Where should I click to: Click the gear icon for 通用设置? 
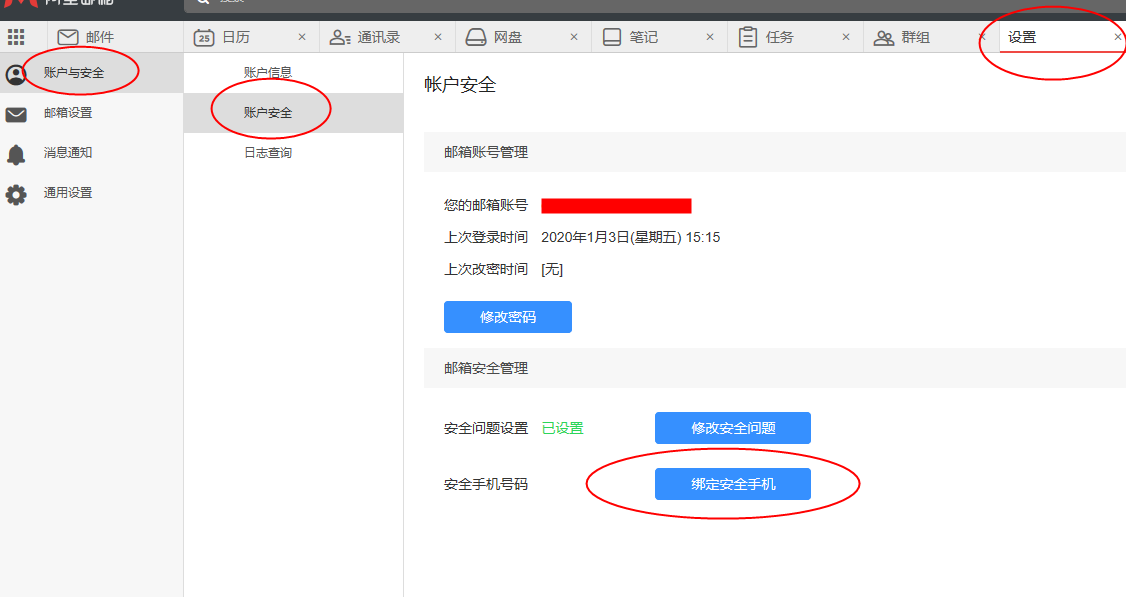pos(16,194)
